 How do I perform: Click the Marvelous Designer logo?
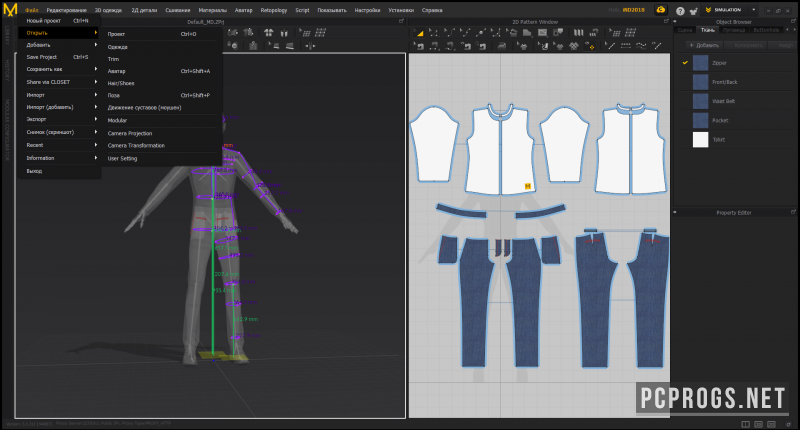10,10
